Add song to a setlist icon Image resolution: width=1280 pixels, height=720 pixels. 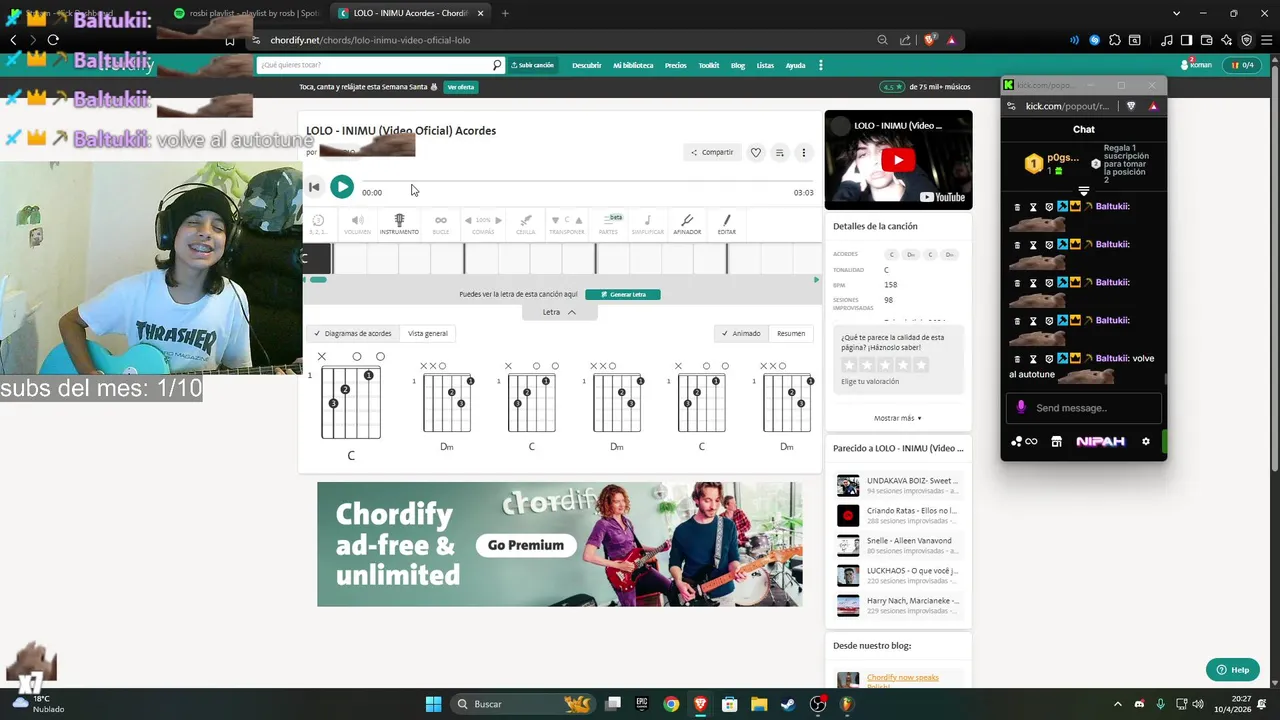tap(780, 152)
